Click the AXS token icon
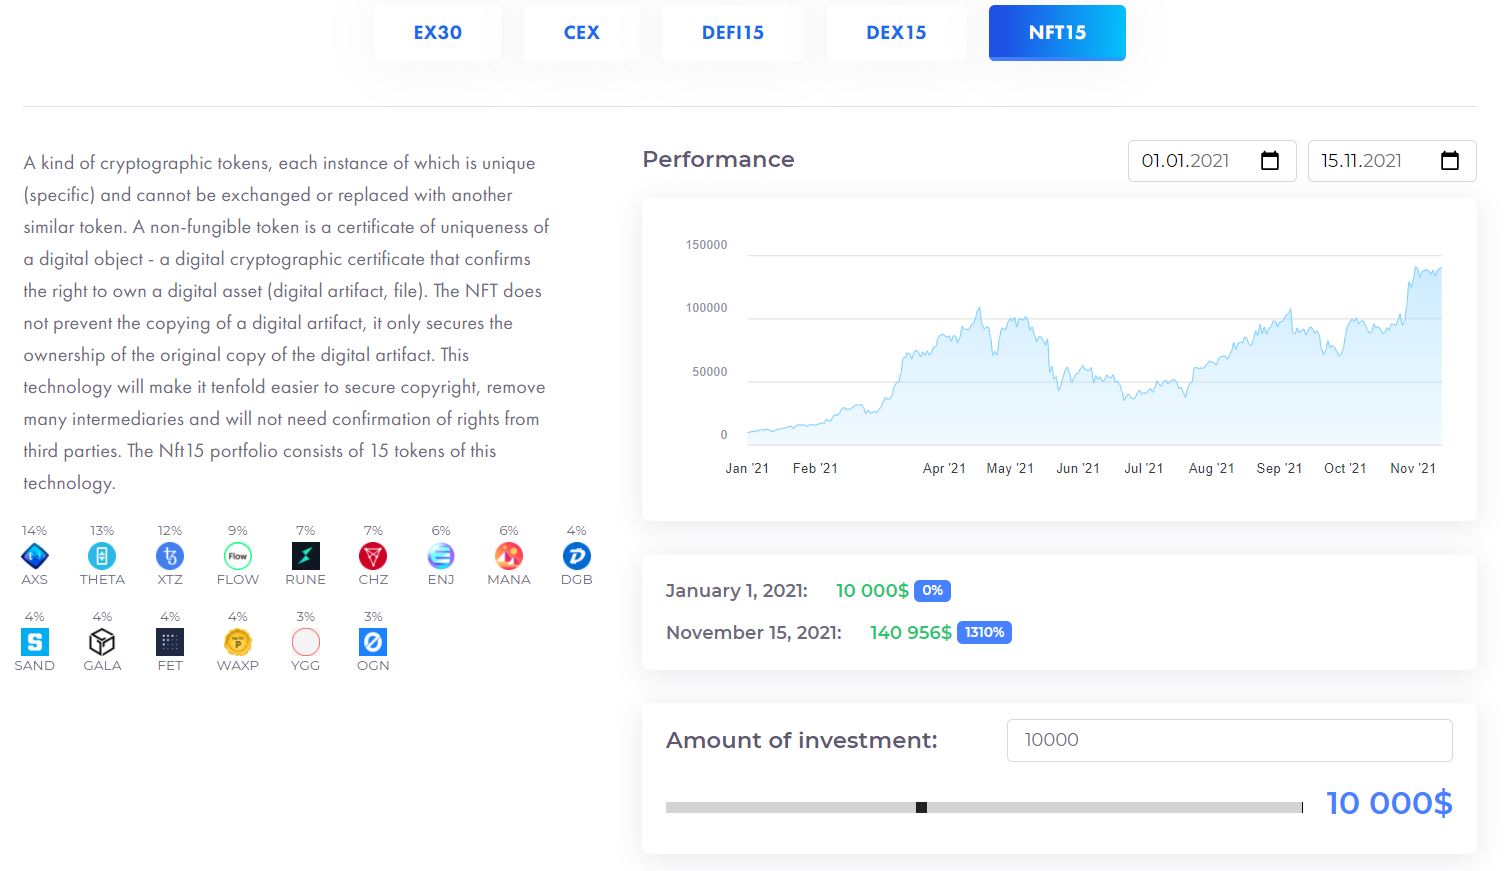 [35, 556]
